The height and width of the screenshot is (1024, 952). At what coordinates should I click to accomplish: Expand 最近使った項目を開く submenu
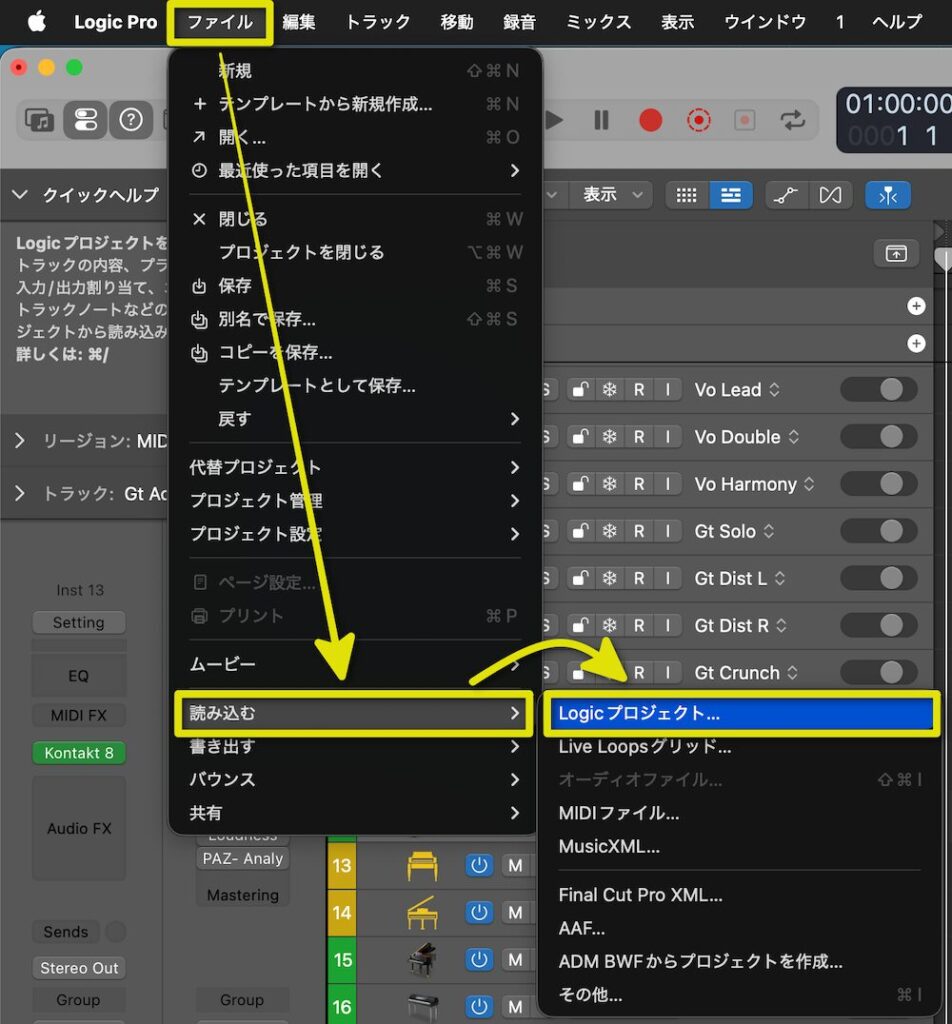point(355,170)
